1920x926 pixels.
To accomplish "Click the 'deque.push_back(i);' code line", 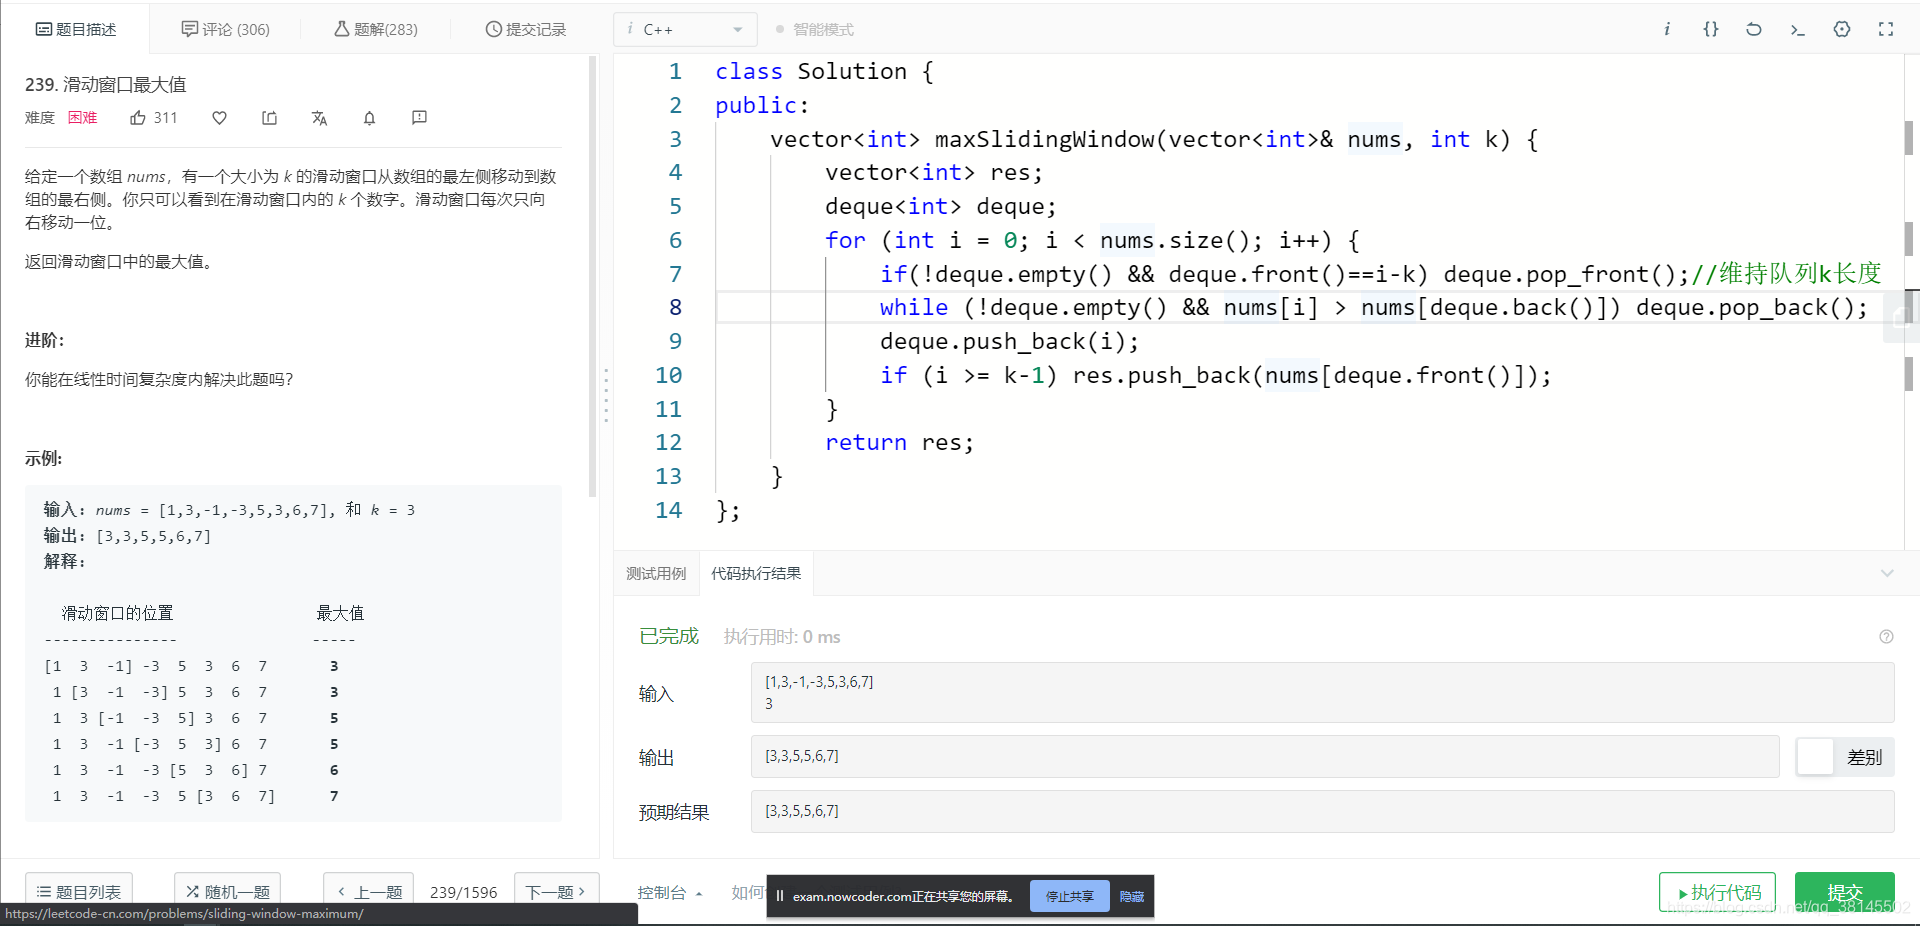I will point(1009,341).
